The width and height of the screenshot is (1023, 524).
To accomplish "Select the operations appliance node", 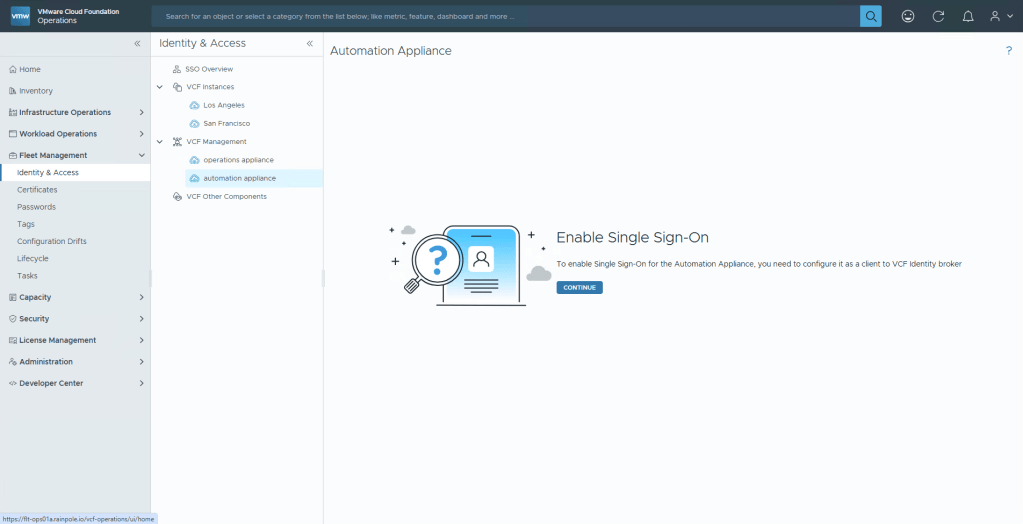I will [x=238, y=160].
